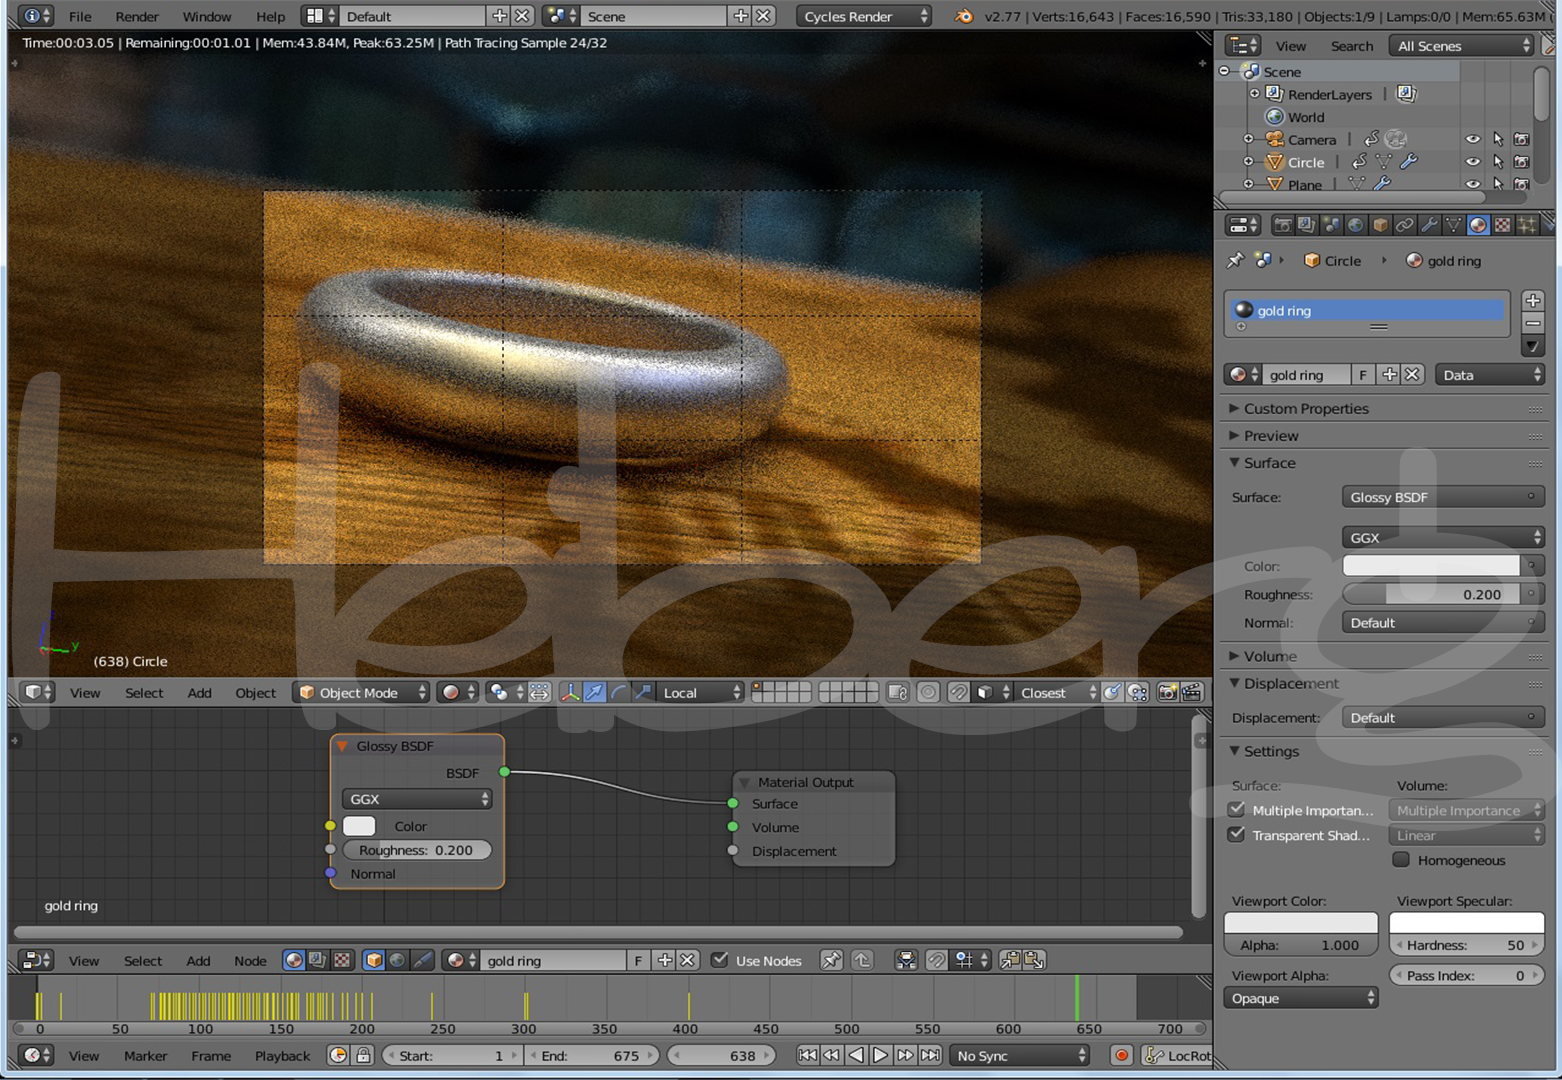Image resolution: width=1562 pixels, height=1080 pixels.
Task: Expand the Custom Properties panel
Action: click(x=1306, y=408)
